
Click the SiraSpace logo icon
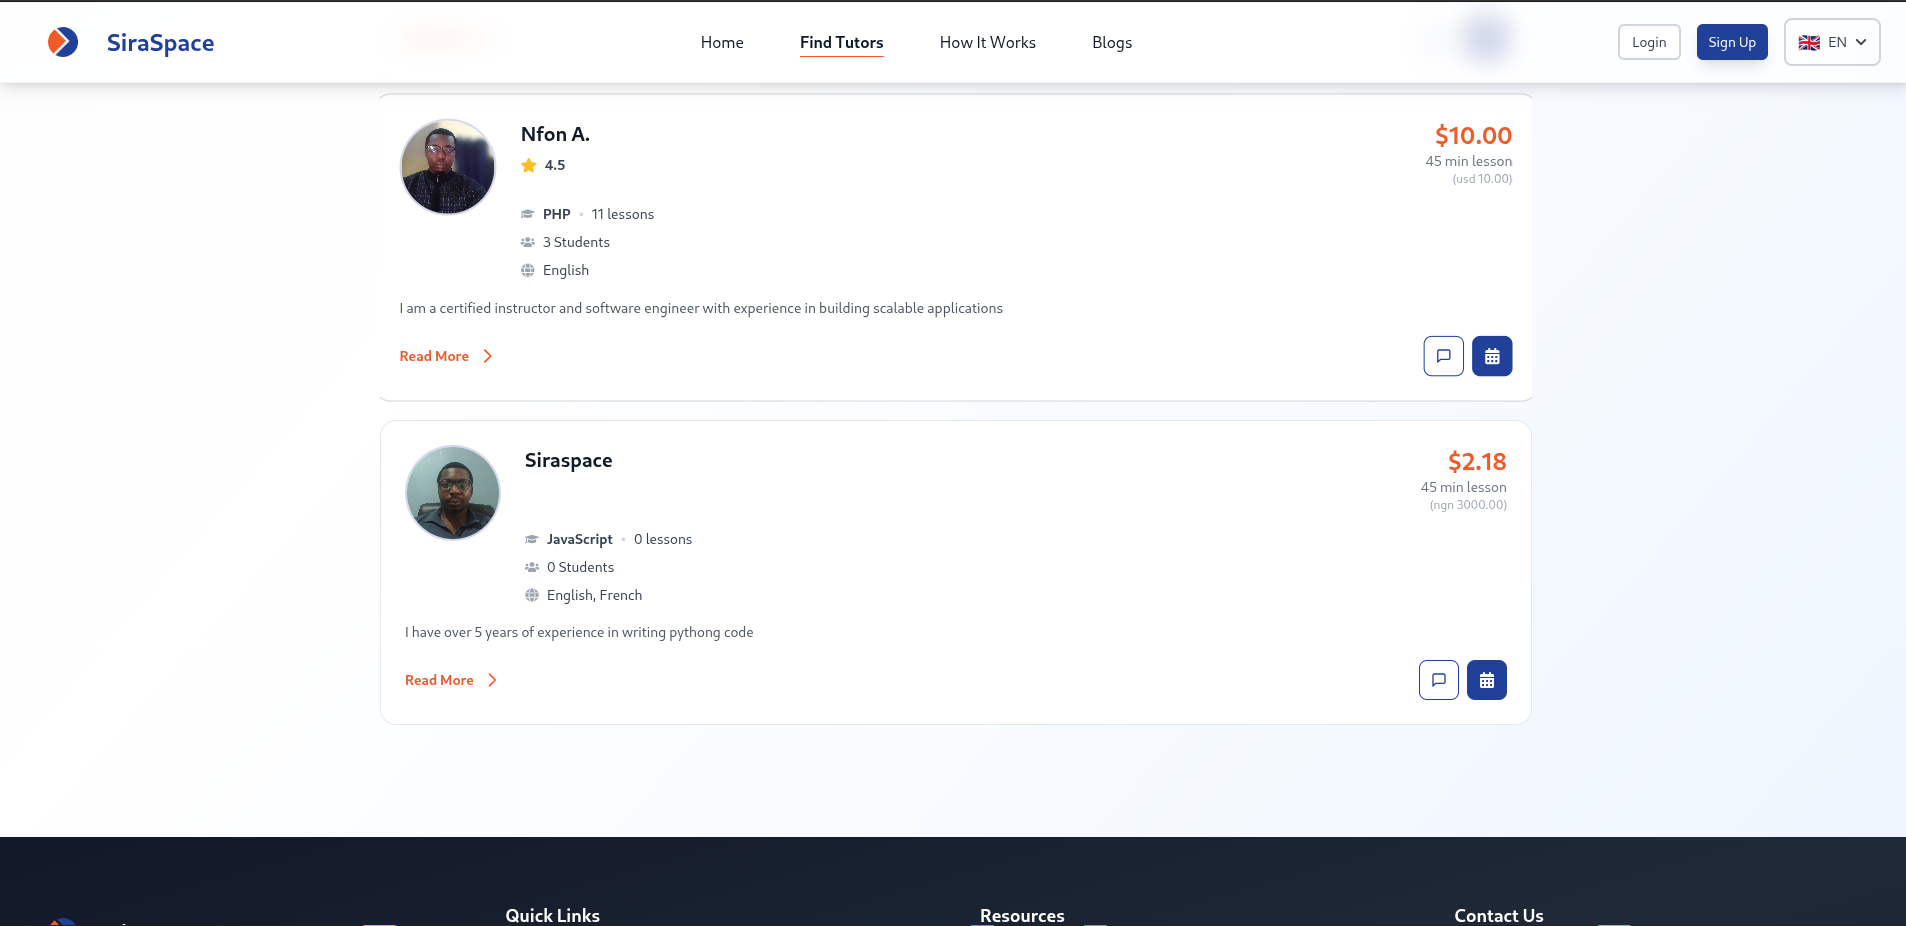(63, 42)
